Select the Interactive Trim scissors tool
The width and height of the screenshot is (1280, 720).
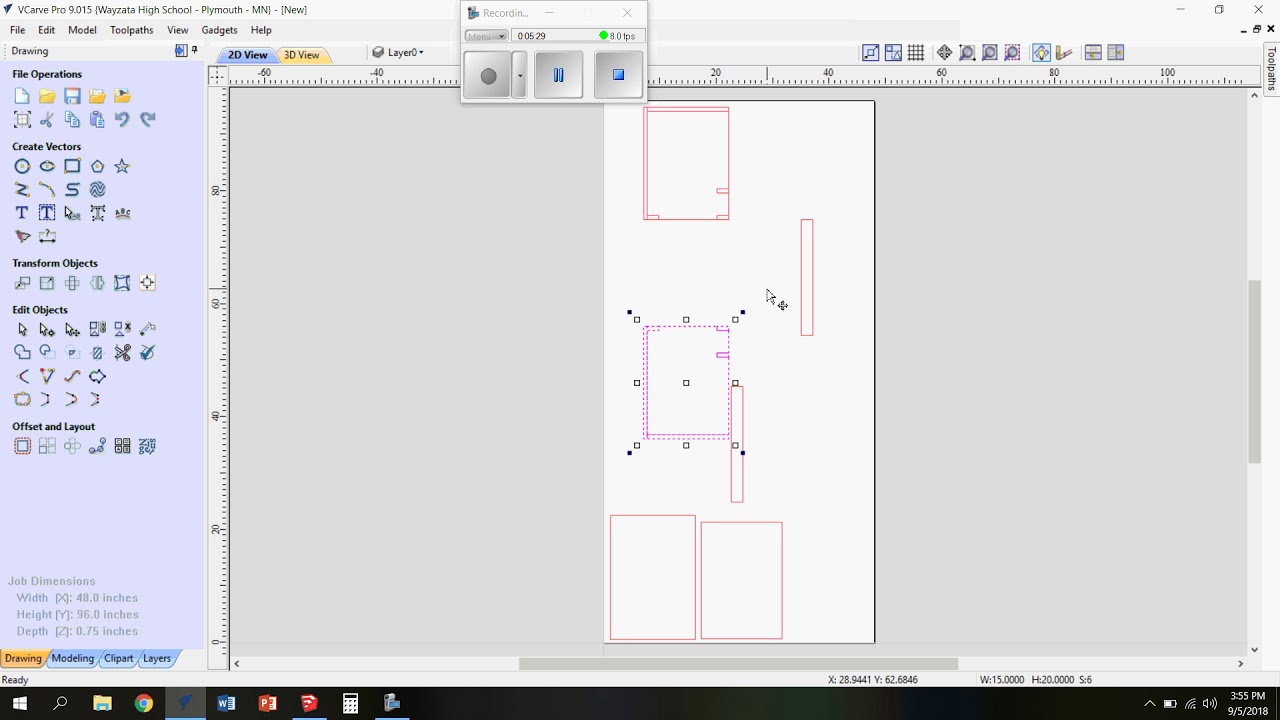(122, 352)
